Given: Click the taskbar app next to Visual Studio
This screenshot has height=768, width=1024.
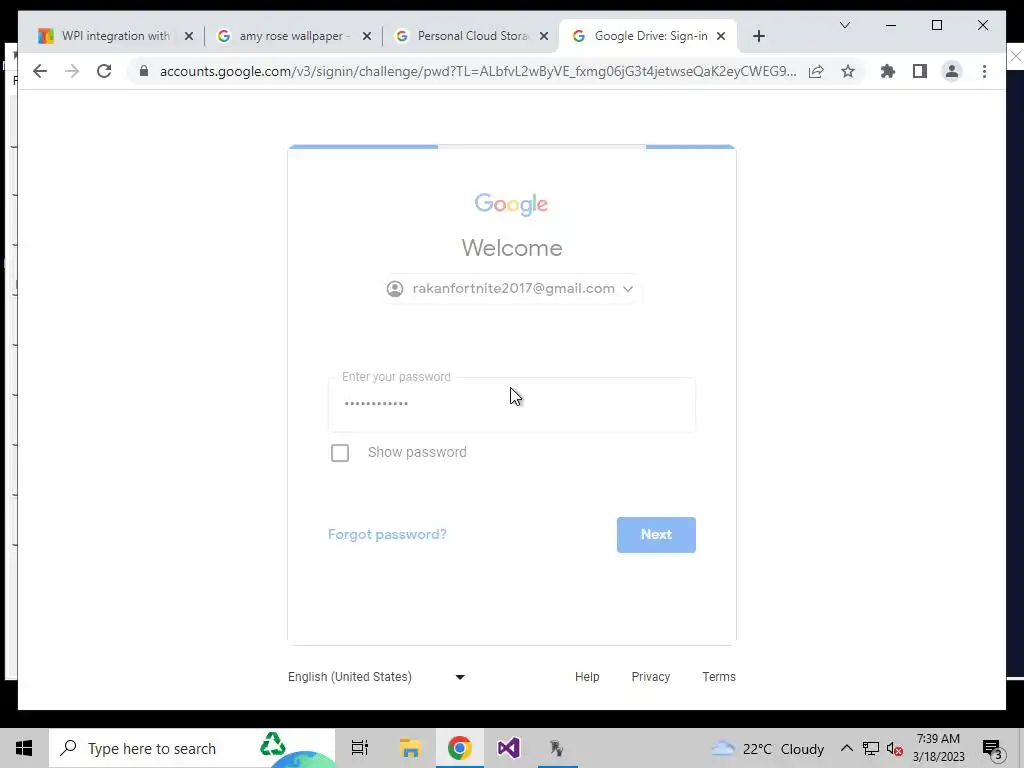Looking at the screenshot, I should [x=558, y=748].
